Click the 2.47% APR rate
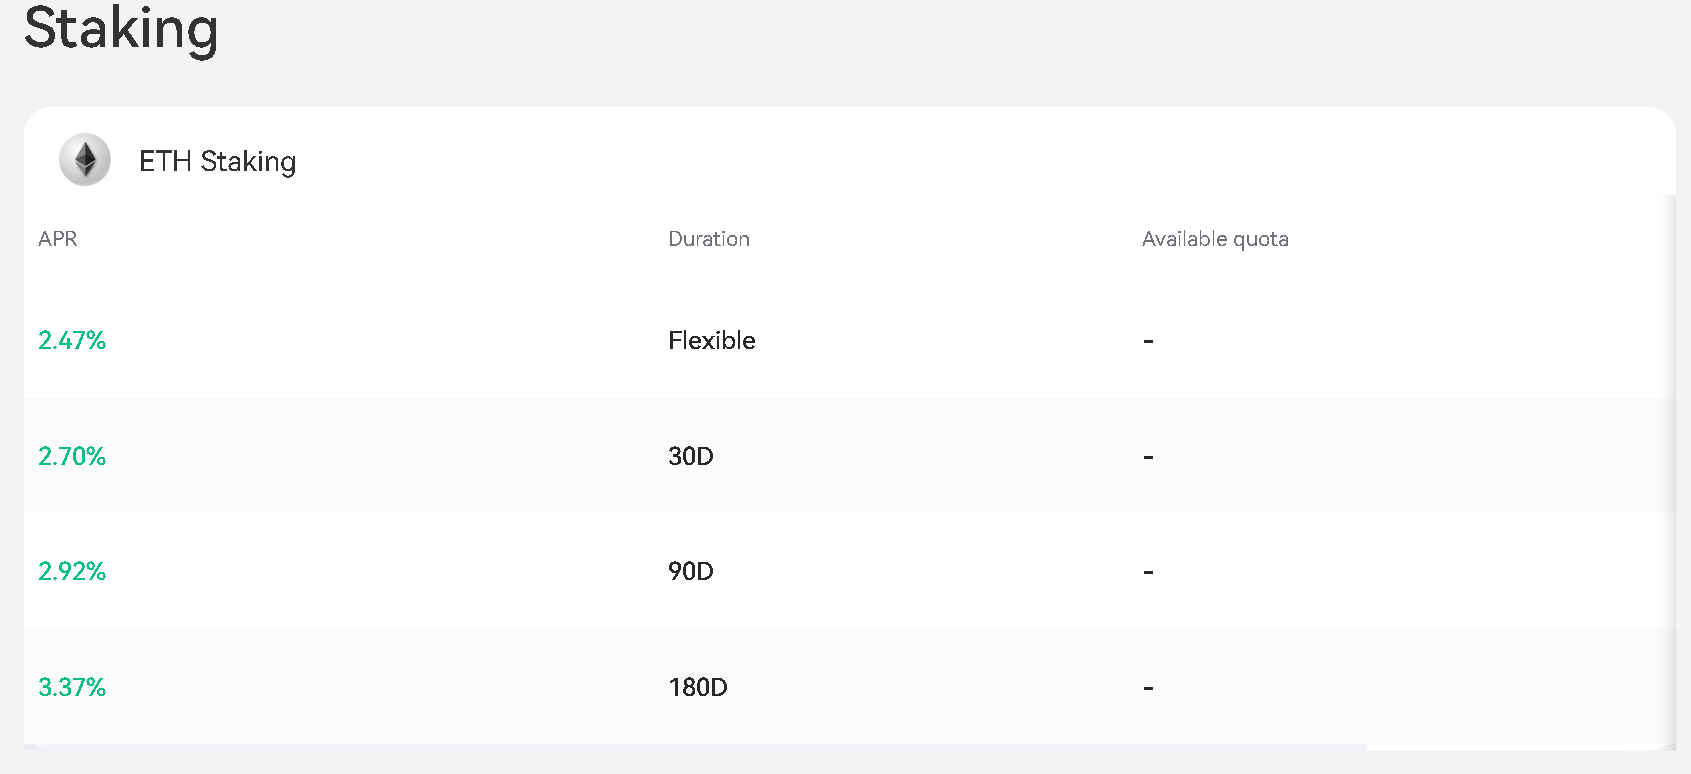1691x774 pixels. [72, 341]
